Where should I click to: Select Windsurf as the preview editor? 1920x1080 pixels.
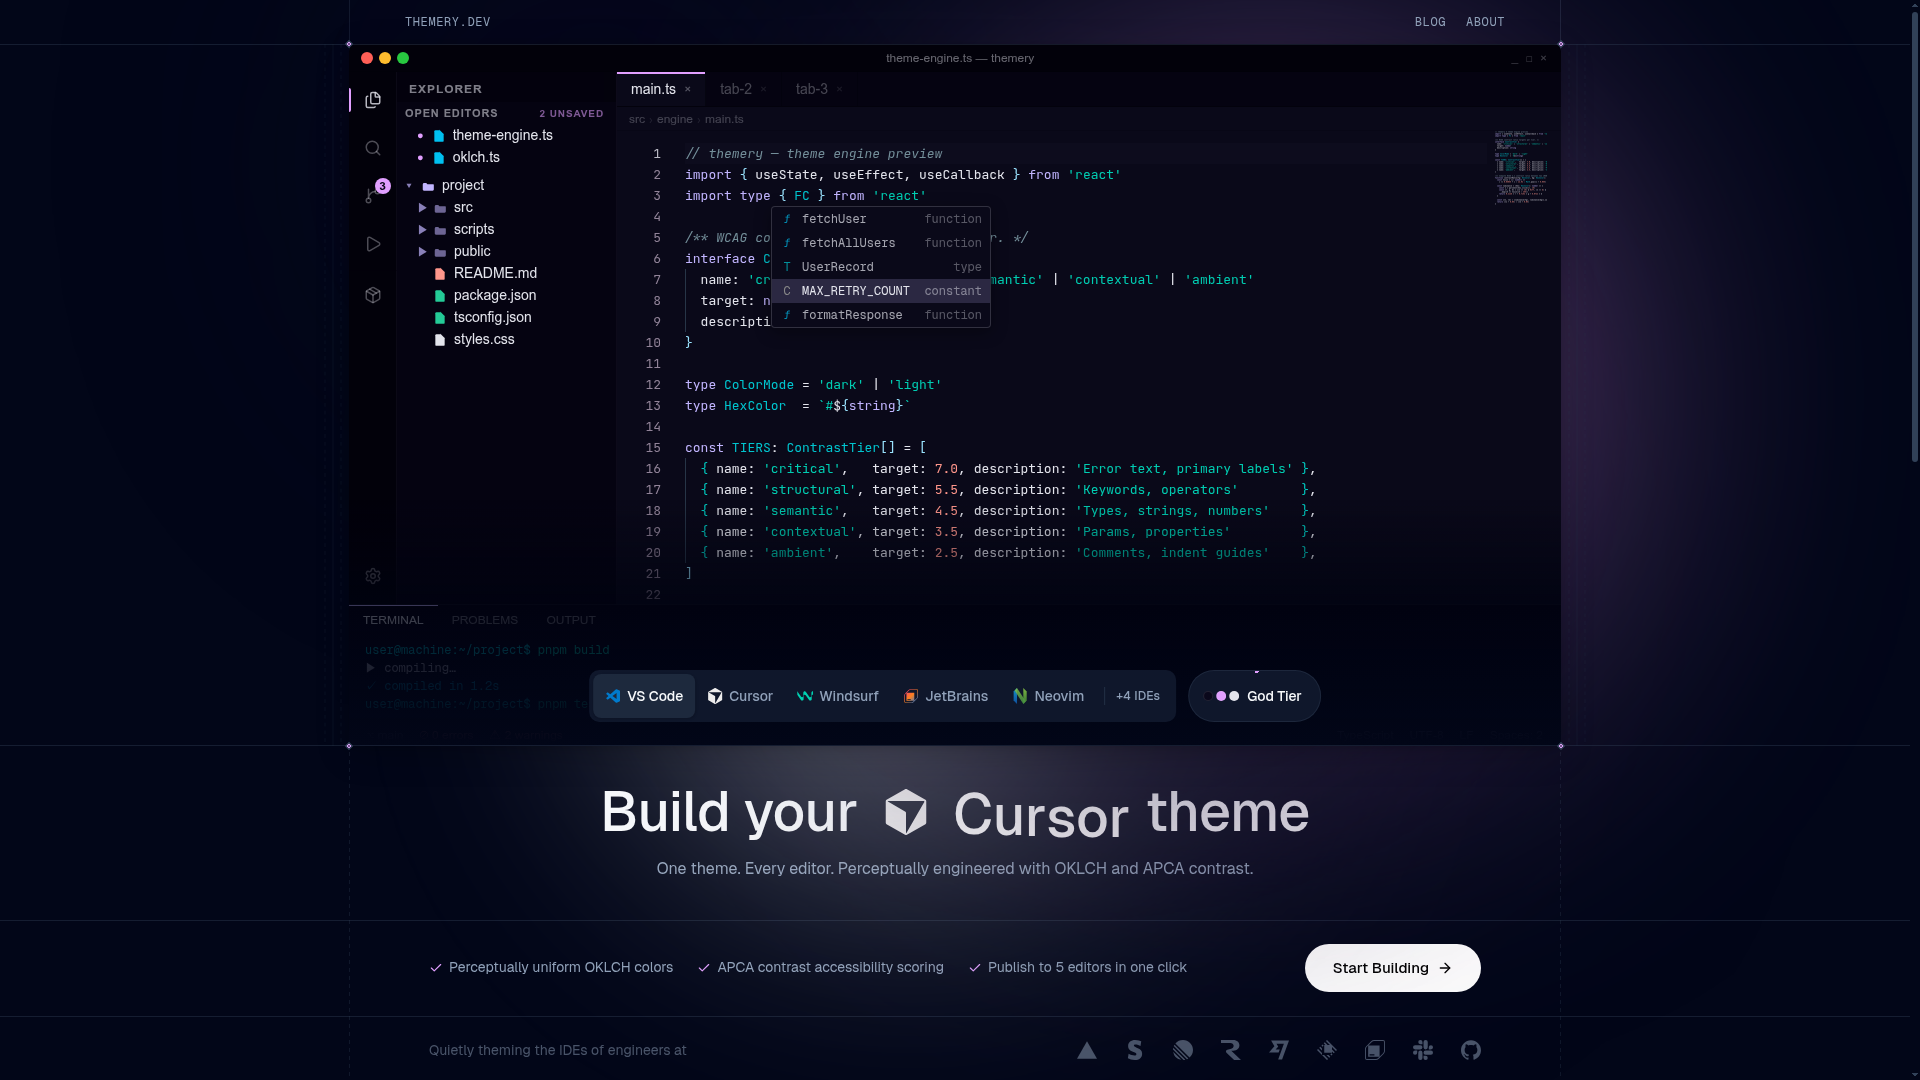point(837,696)
